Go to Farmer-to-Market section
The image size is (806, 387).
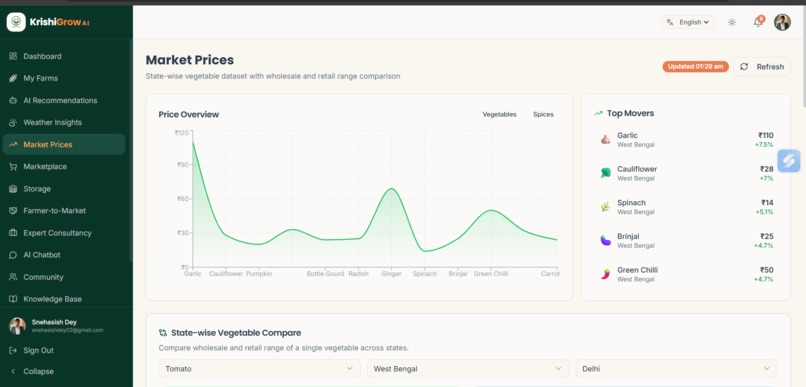[64, 211]
